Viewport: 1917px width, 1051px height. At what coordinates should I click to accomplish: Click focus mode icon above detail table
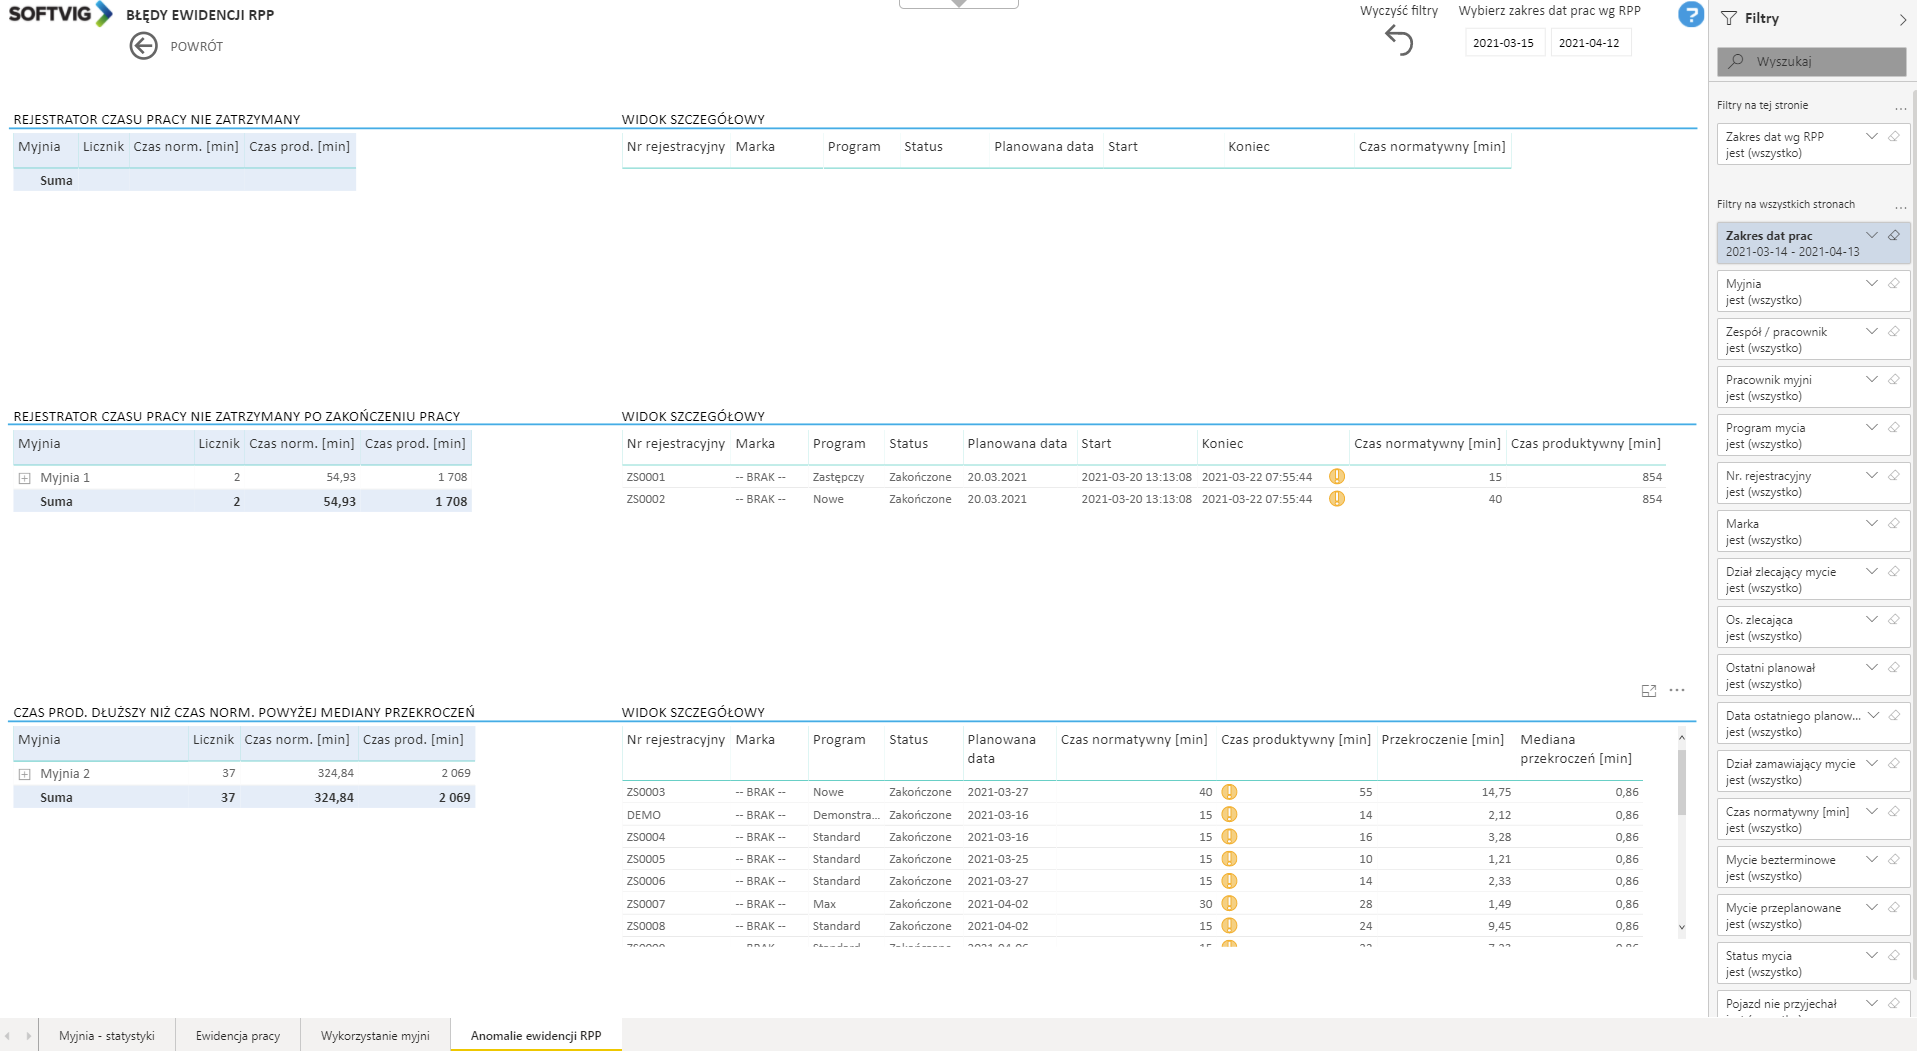point(1649,691)
